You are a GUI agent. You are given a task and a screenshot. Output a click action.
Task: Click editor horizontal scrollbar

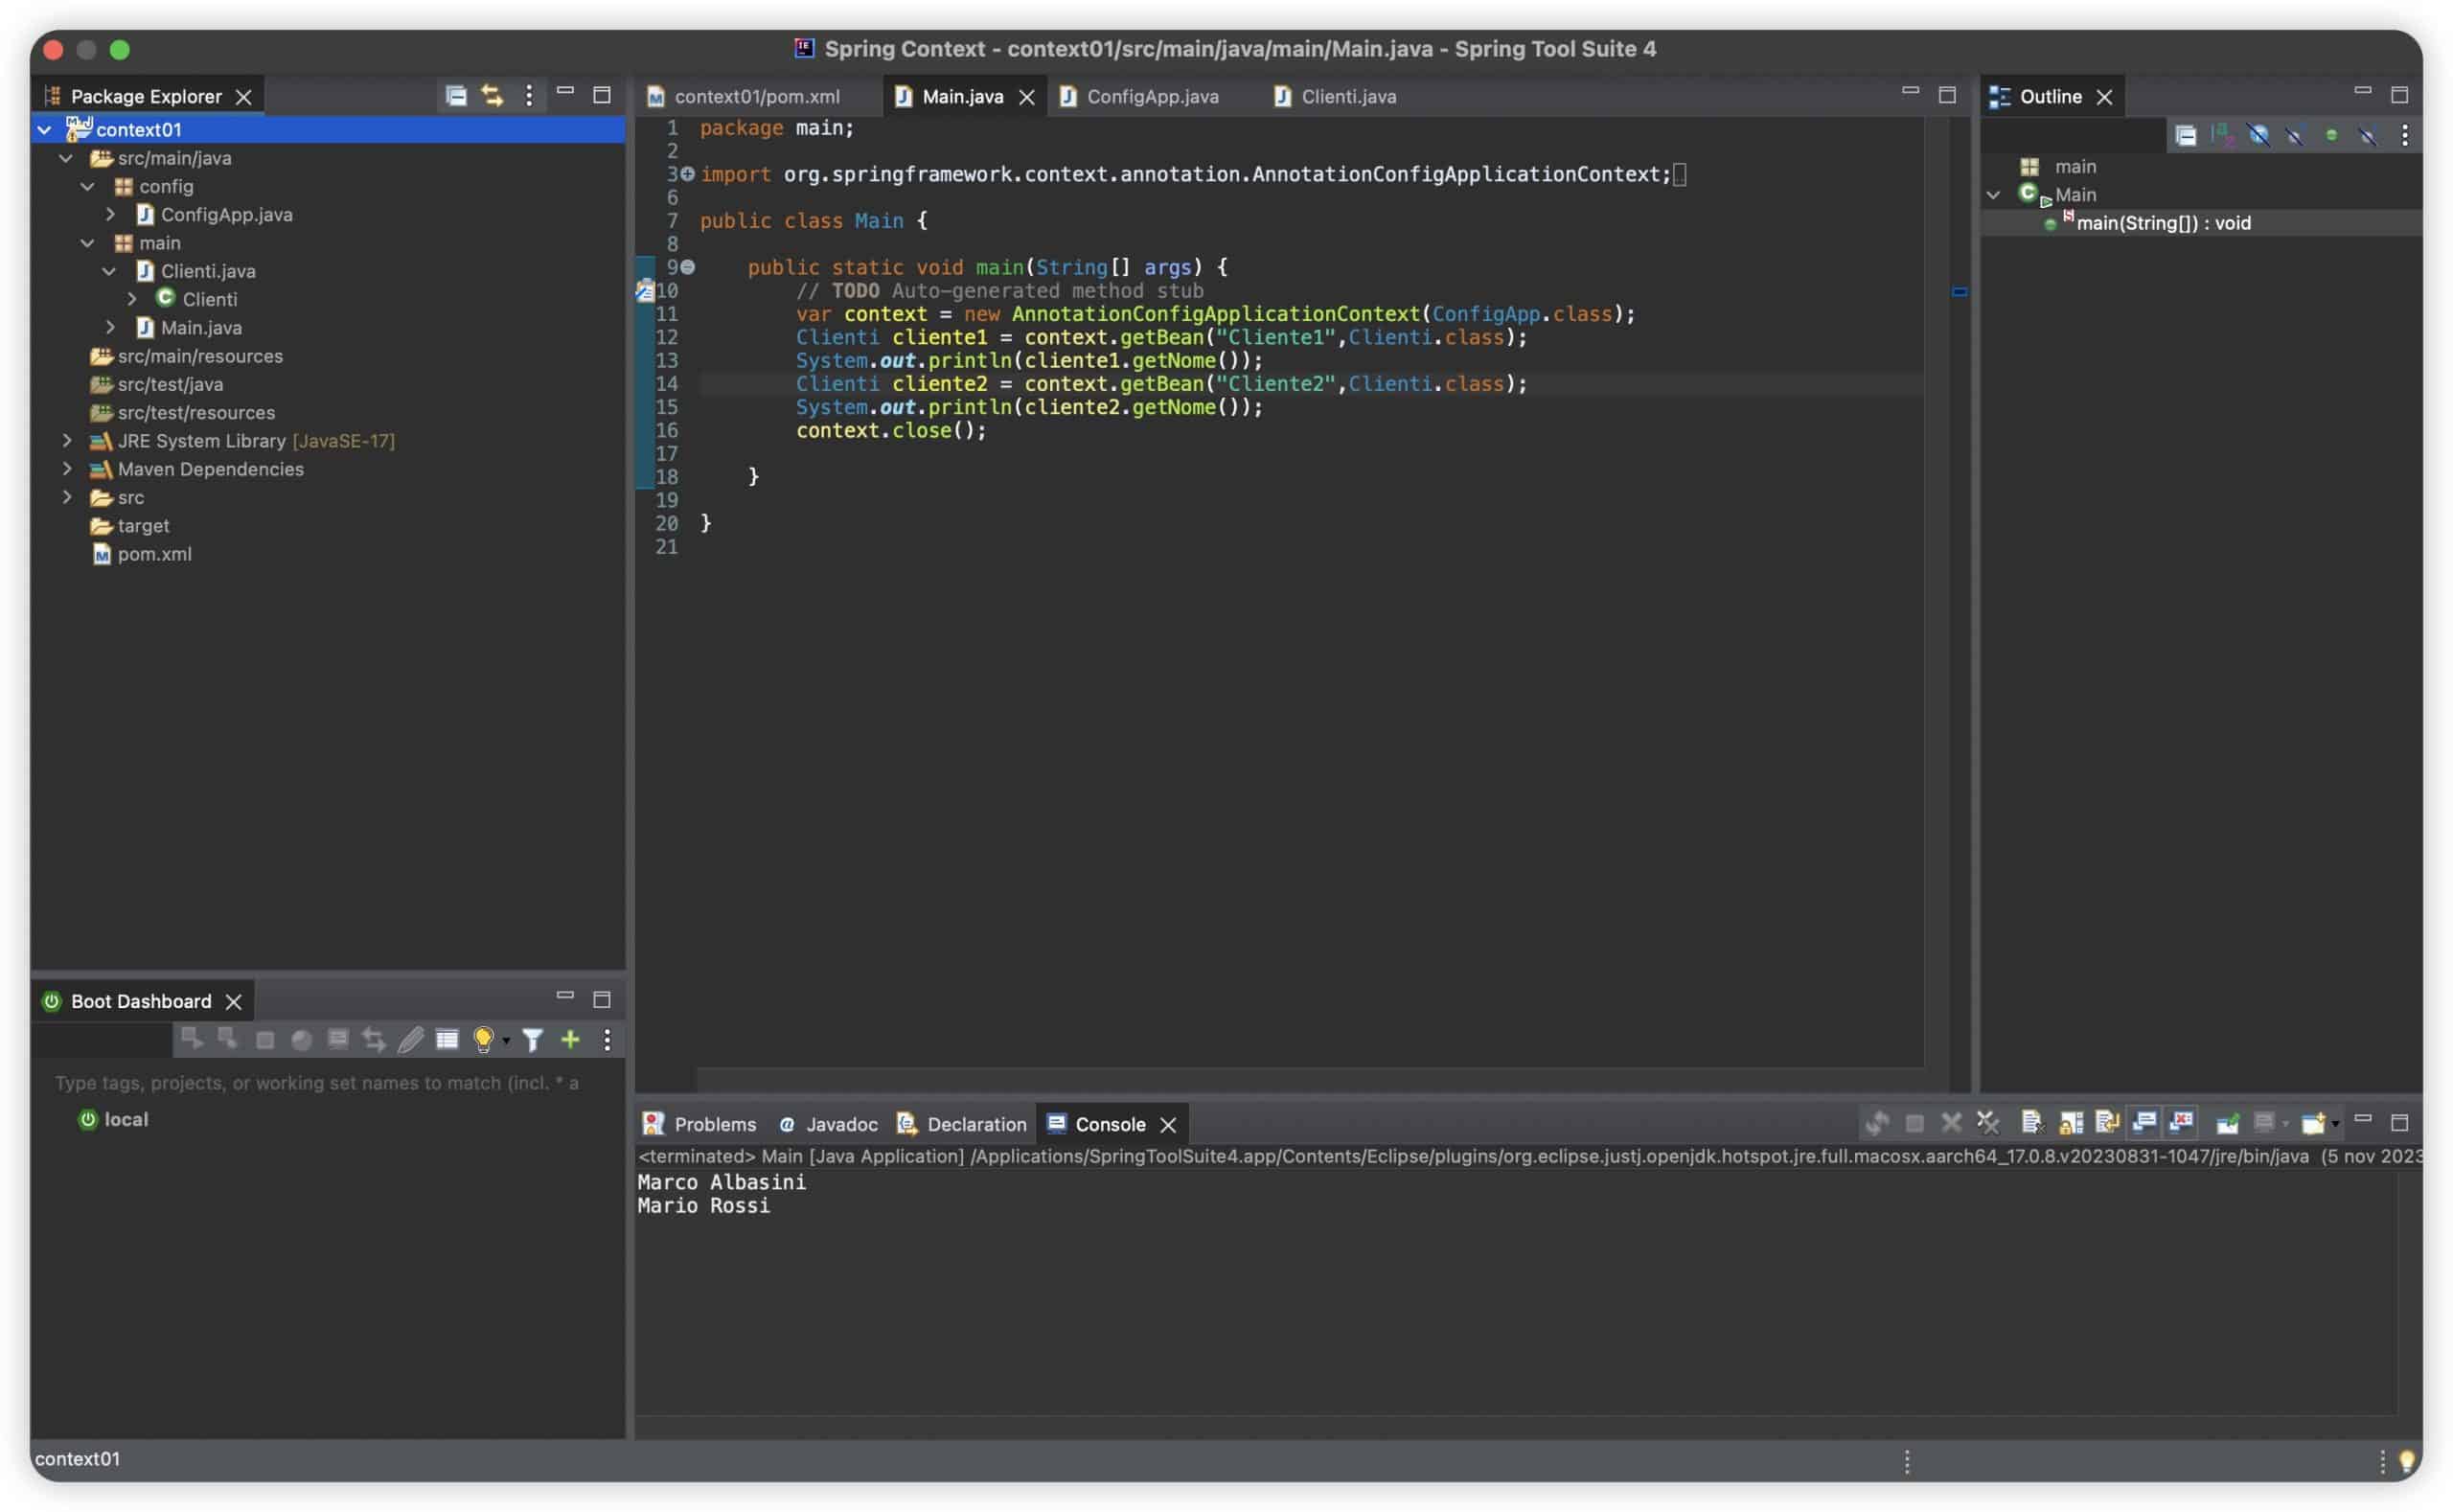pyautogui.click(x=1310, y=1080)
